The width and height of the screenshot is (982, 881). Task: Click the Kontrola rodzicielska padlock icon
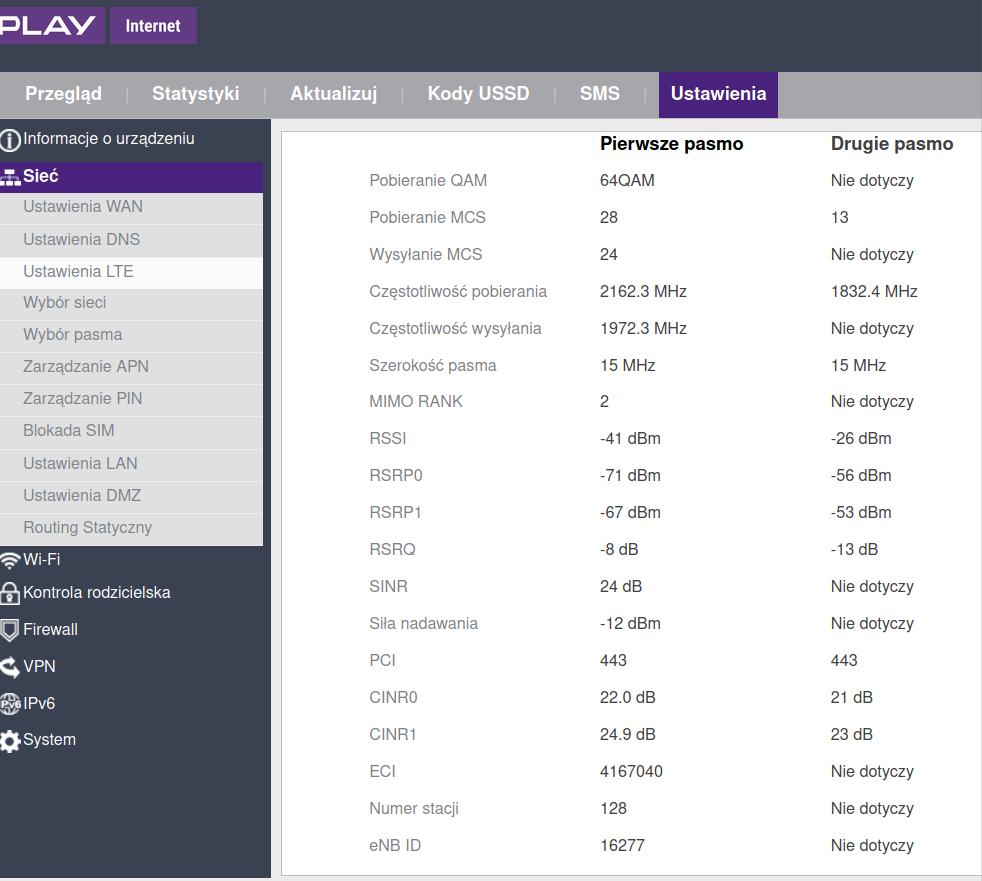pos(11,593)
